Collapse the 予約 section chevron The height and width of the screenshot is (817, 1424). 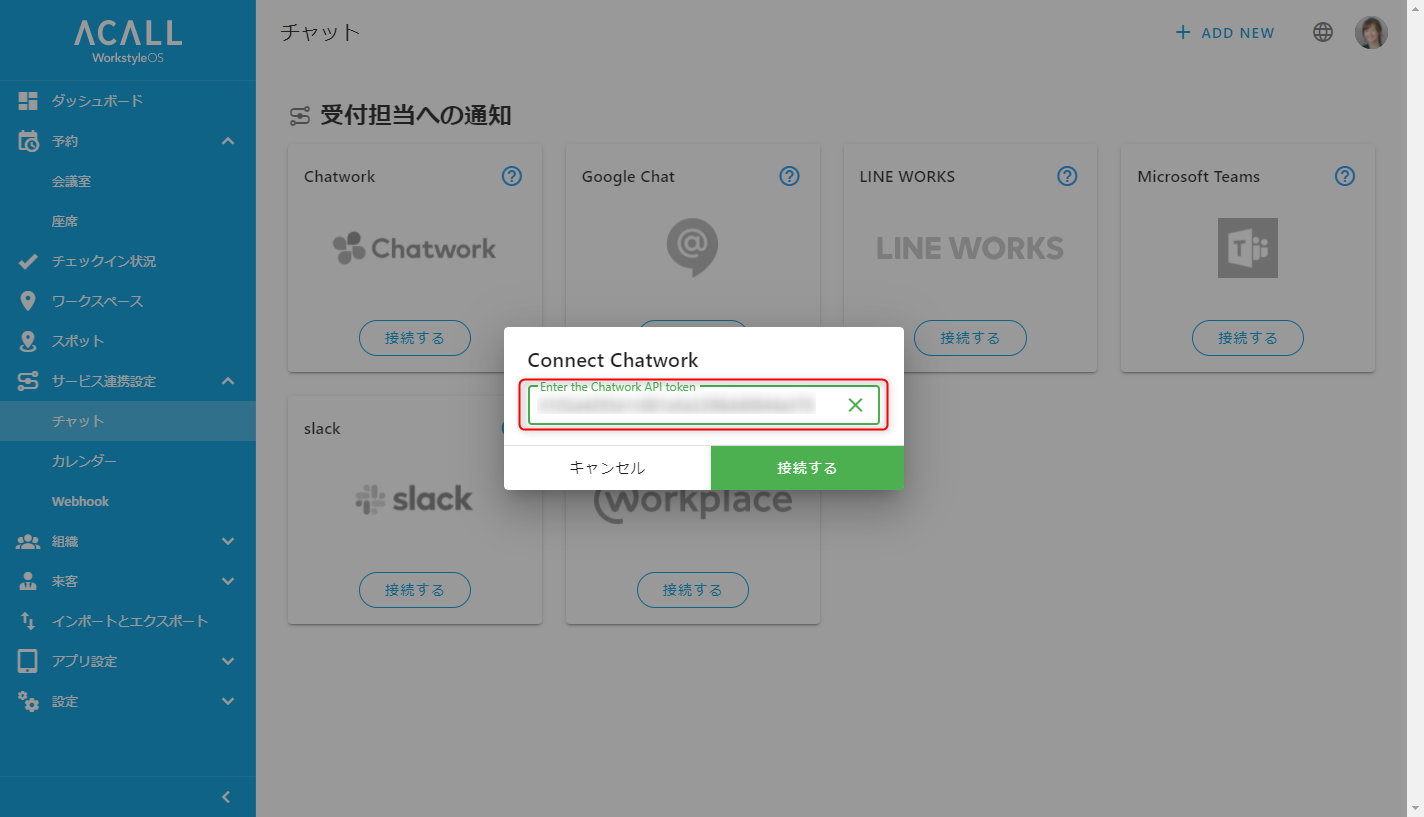228,141
